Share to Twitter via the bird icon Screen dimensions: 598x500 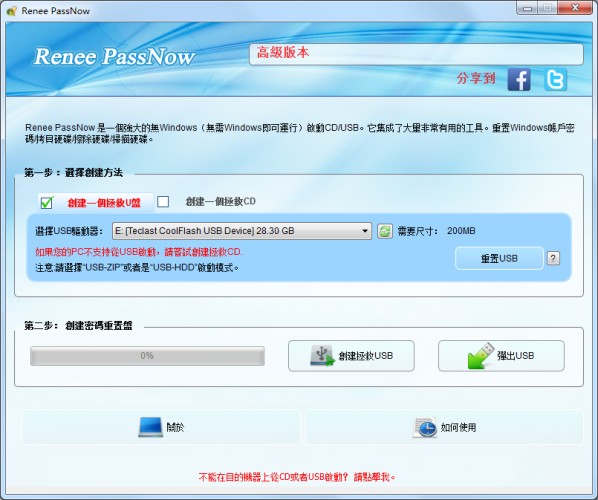[x=555, y=79]
